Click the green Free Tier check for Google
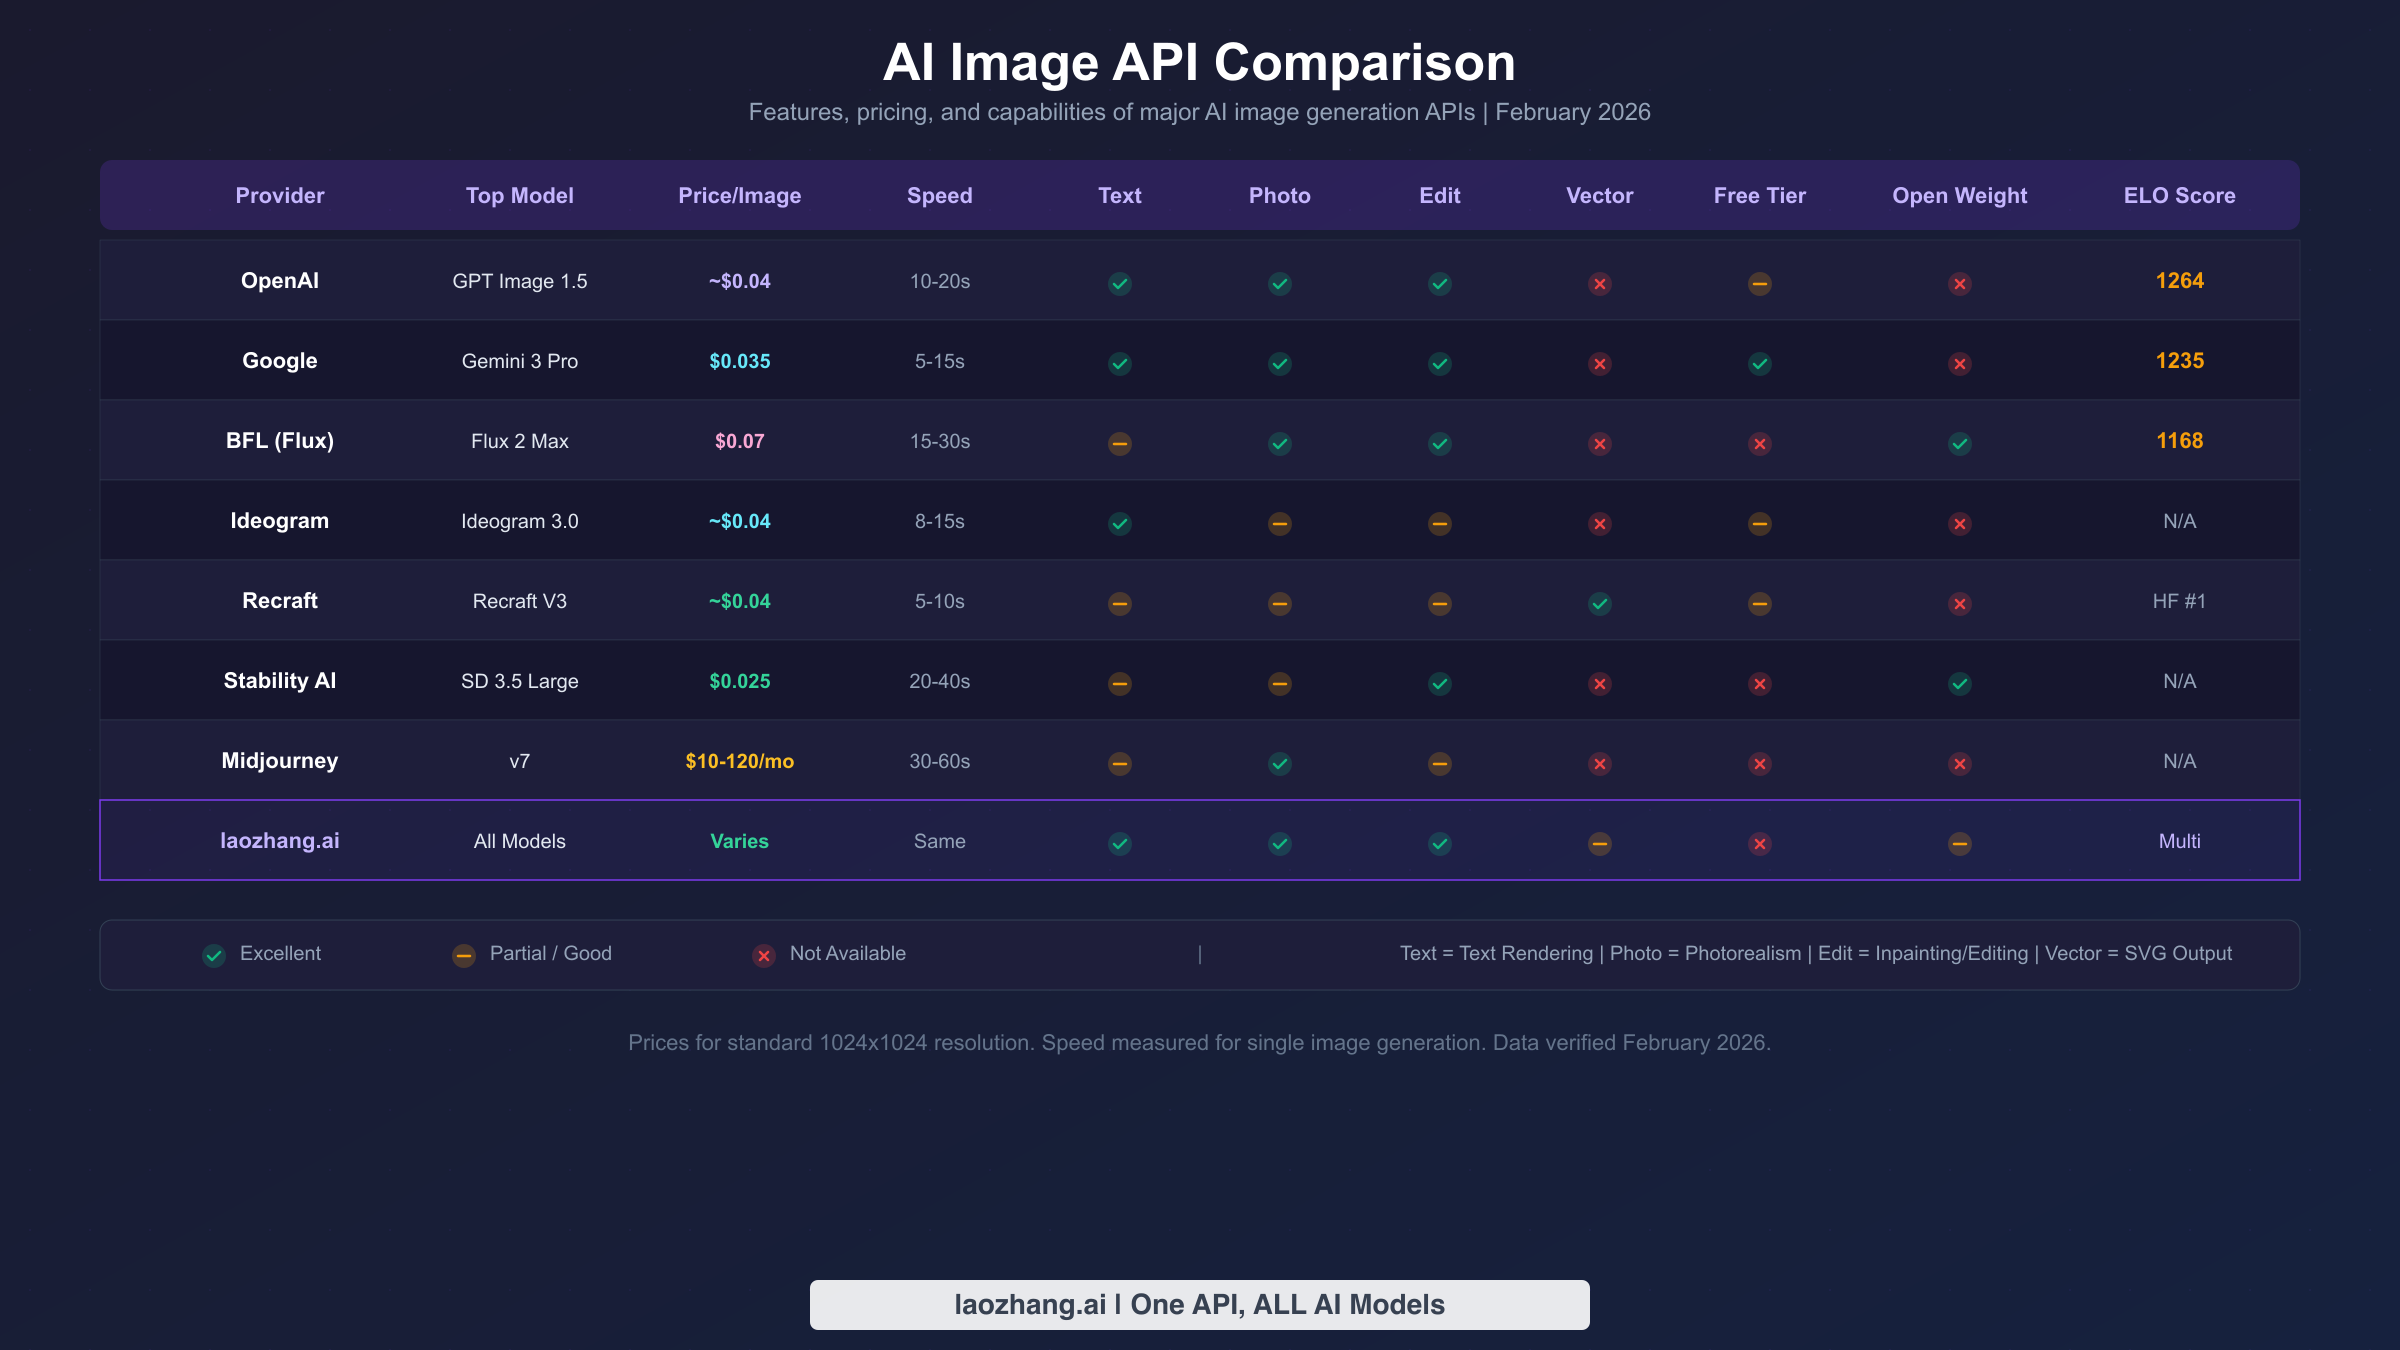Image resolution: width=2400 pixels, height=1350 pixels. [x=1759, y=363]
